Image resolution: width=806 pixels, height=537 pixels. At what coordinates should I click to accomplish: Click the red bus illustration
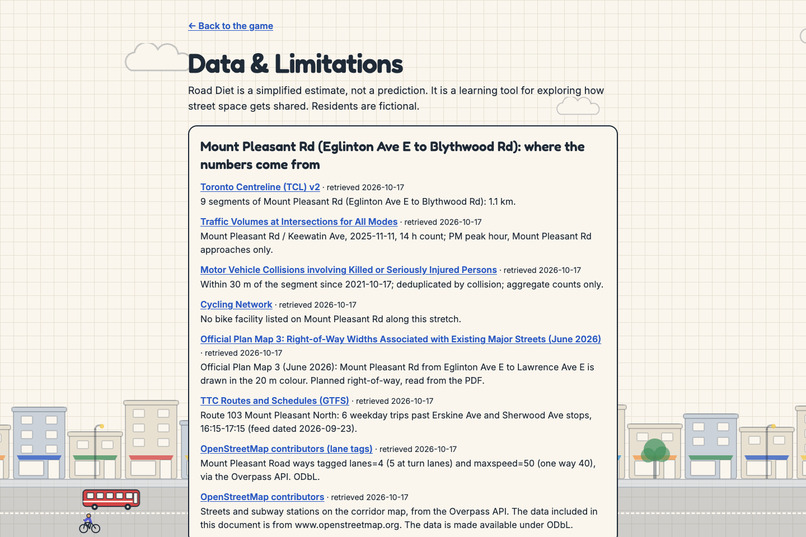tap(111, 498)
